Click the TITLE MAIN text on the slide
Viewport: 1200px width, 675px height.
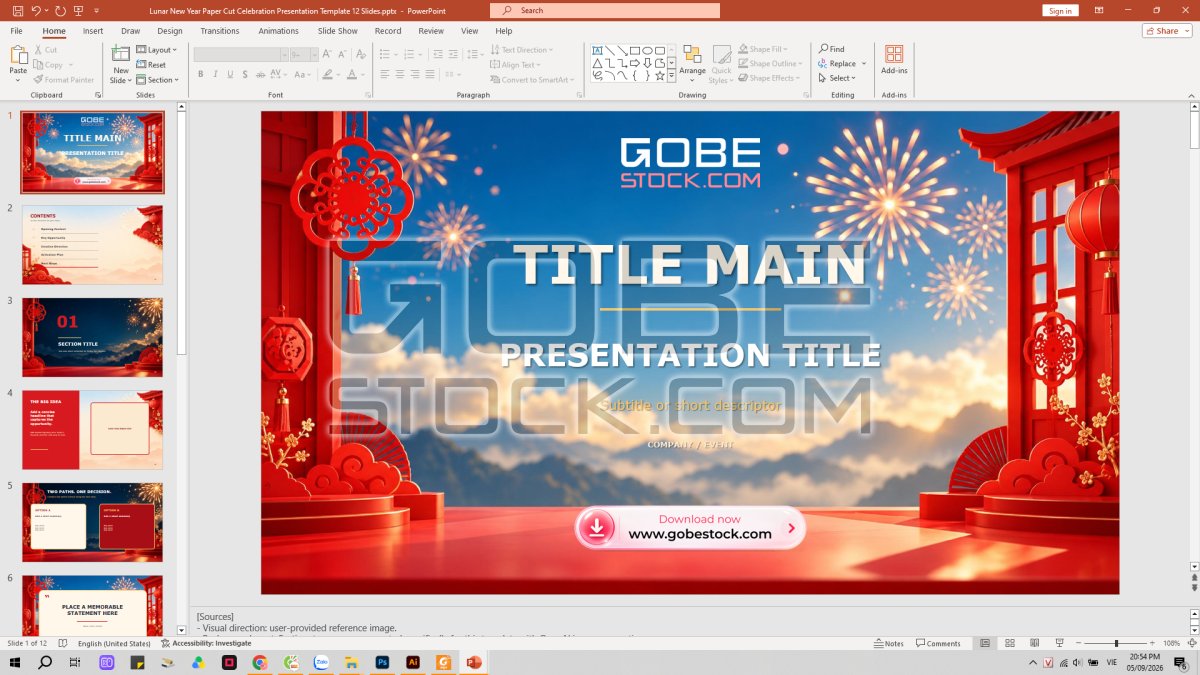point(690,266)
